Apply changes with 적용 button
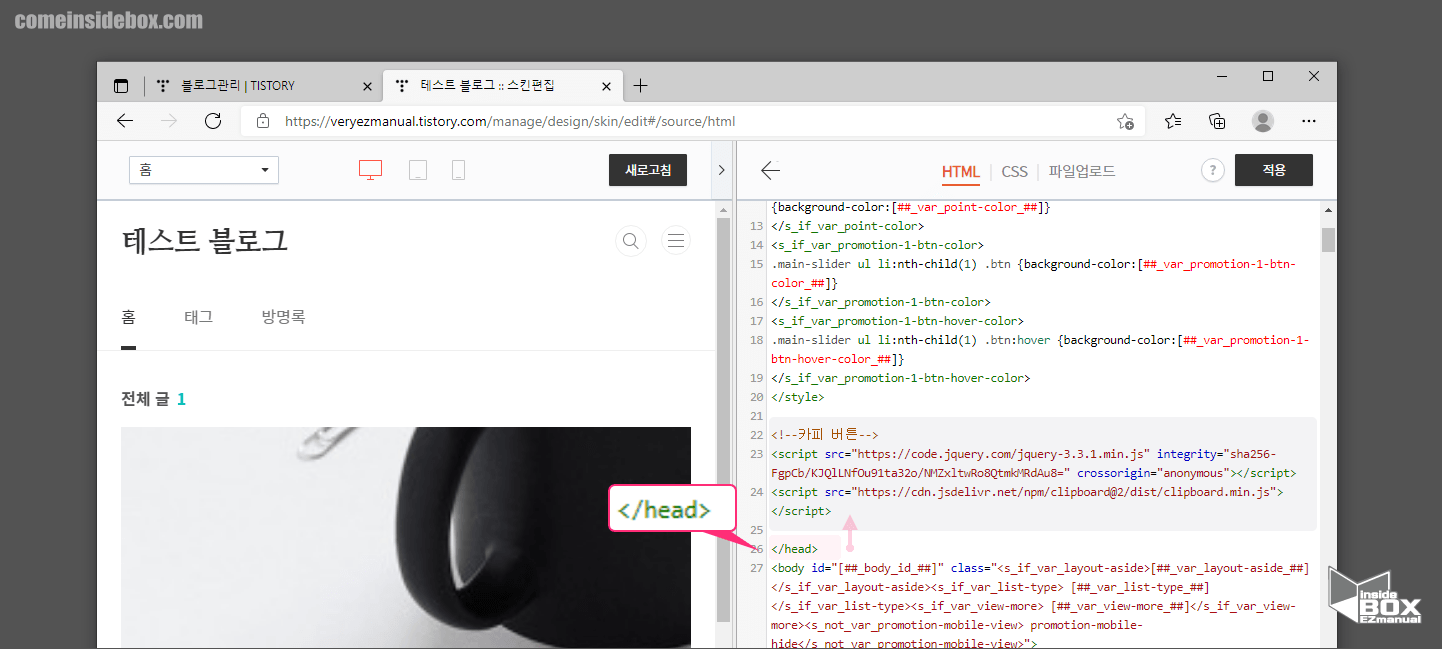 [1274, 170]
